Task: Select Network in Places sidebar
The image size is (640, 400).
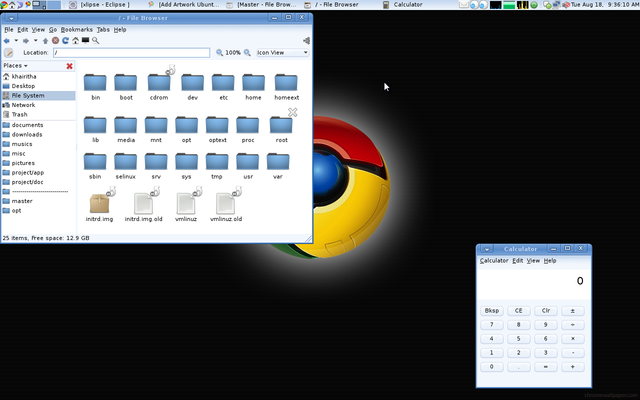Action: [x=38, y=105]
